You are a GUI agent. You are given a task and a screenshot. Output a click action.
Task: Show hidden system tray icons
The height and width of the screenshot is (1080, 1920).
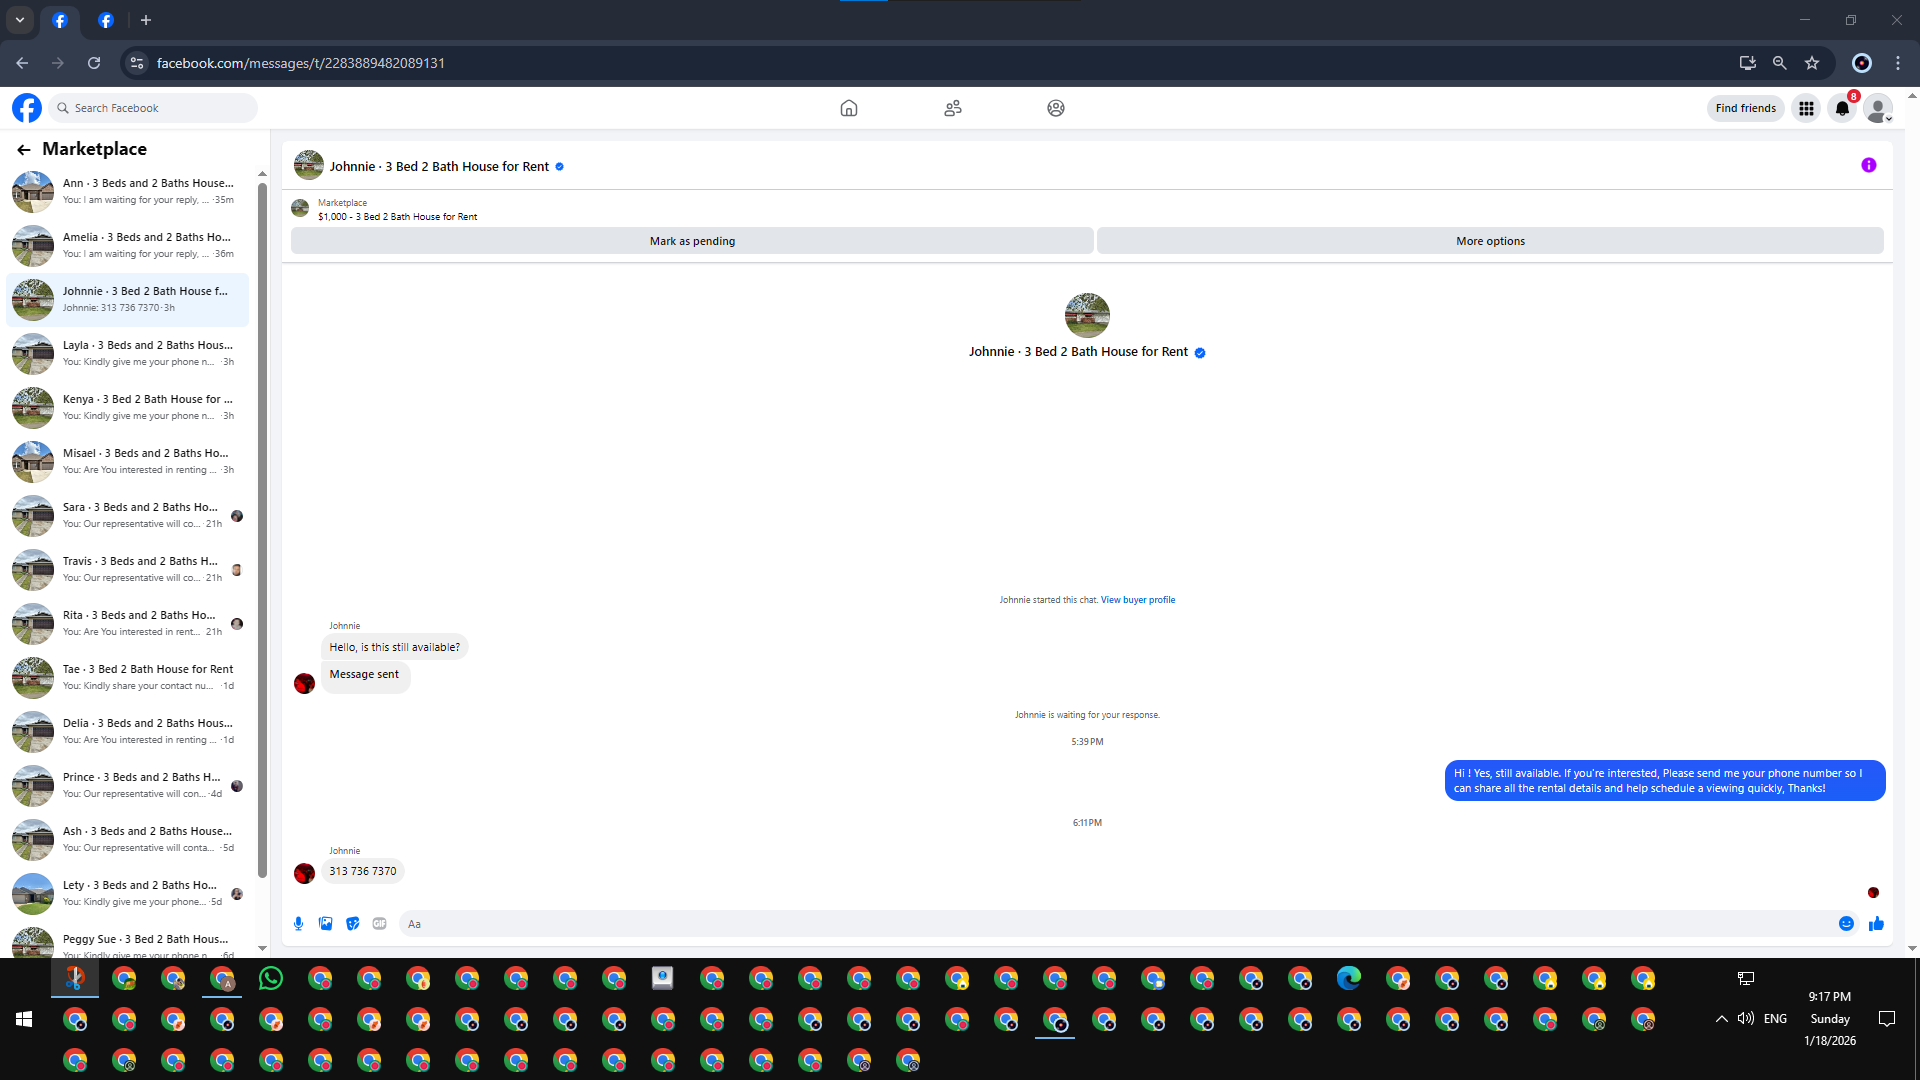(x=1721, y=1019)
